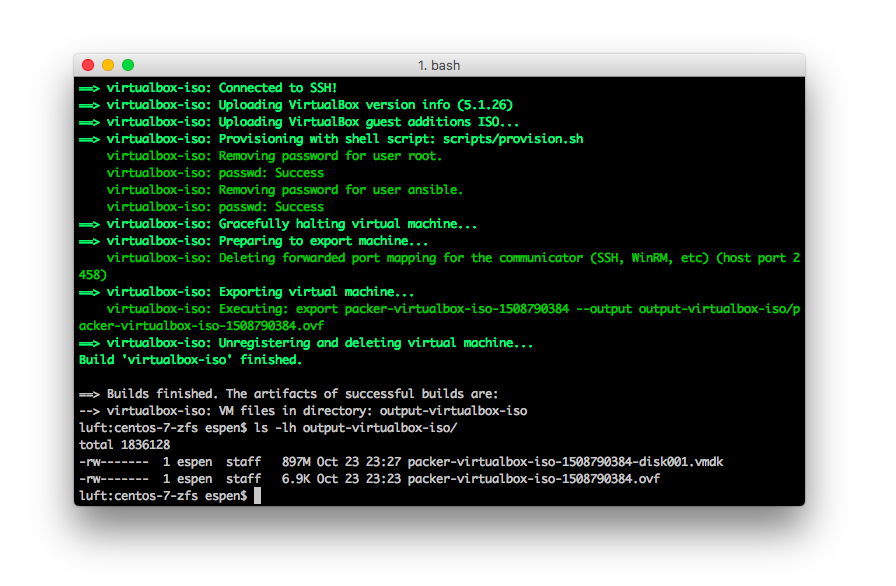This screenshot has width=896, height=586.
Task: Click 'Unregistering and deleting virtual machine...' line
Action: click(x=306, y=343)
